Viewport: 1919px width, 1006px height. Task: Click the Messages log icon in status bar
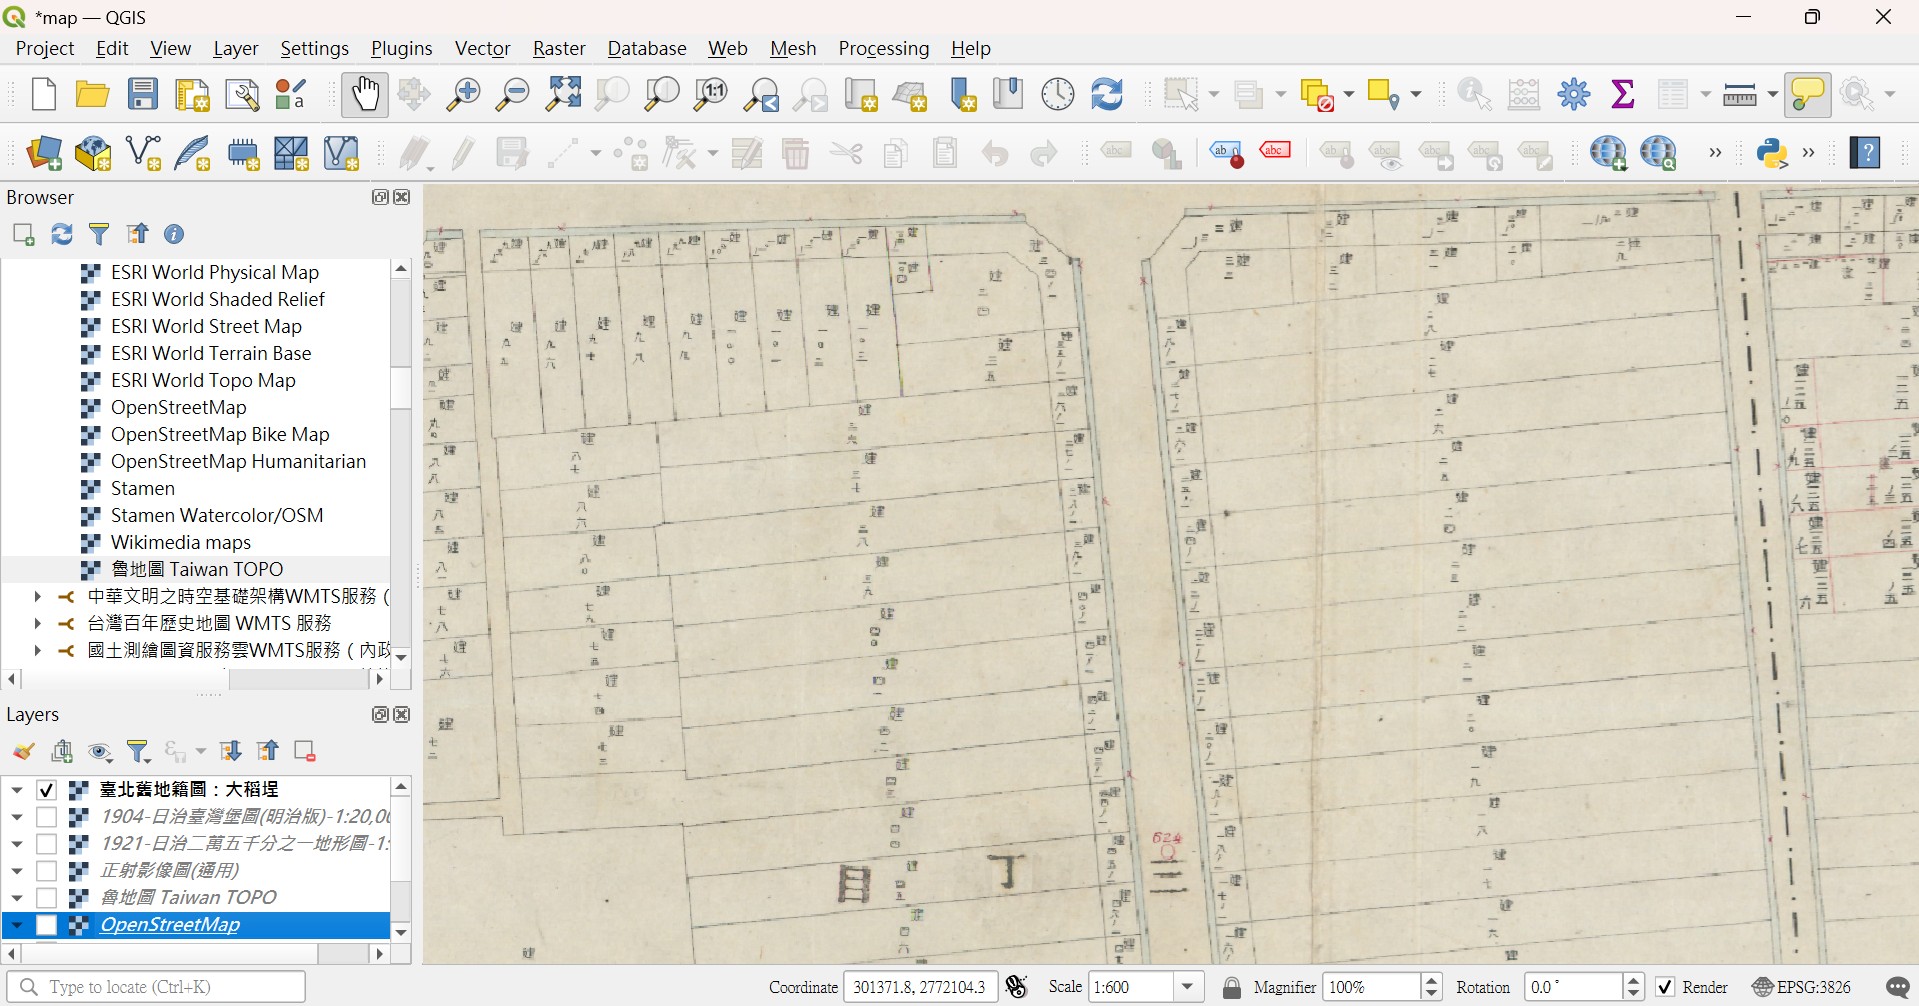pos(1897,988)
